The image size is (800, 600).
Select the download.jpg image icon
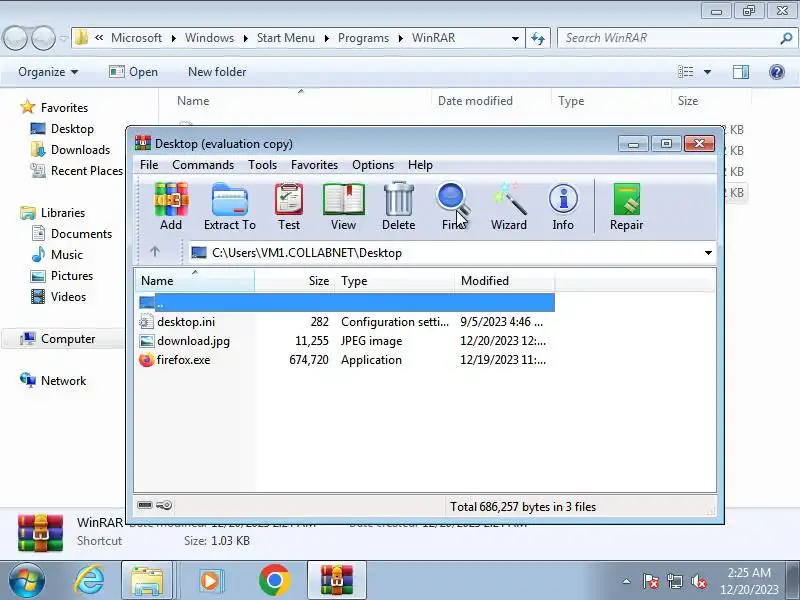(x=146, y=341)
